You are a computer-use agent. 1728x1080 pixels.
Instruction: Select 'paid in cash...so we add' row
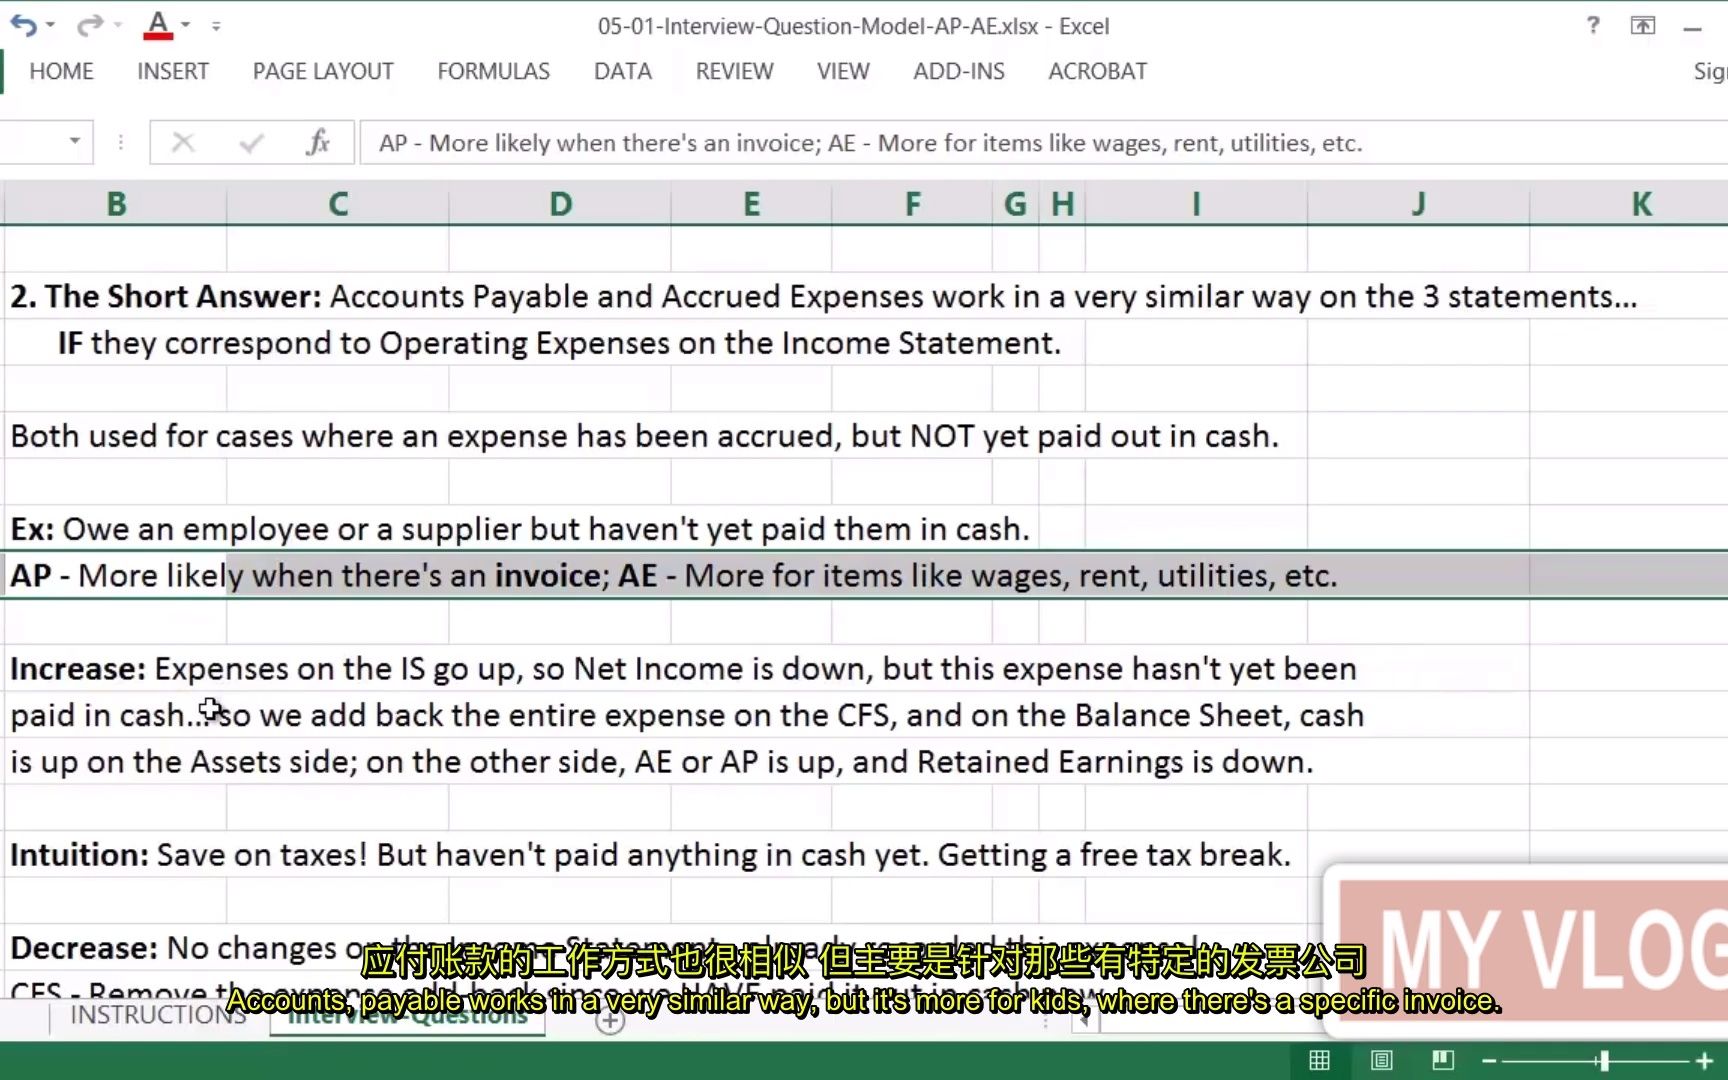tap(687, 715)
